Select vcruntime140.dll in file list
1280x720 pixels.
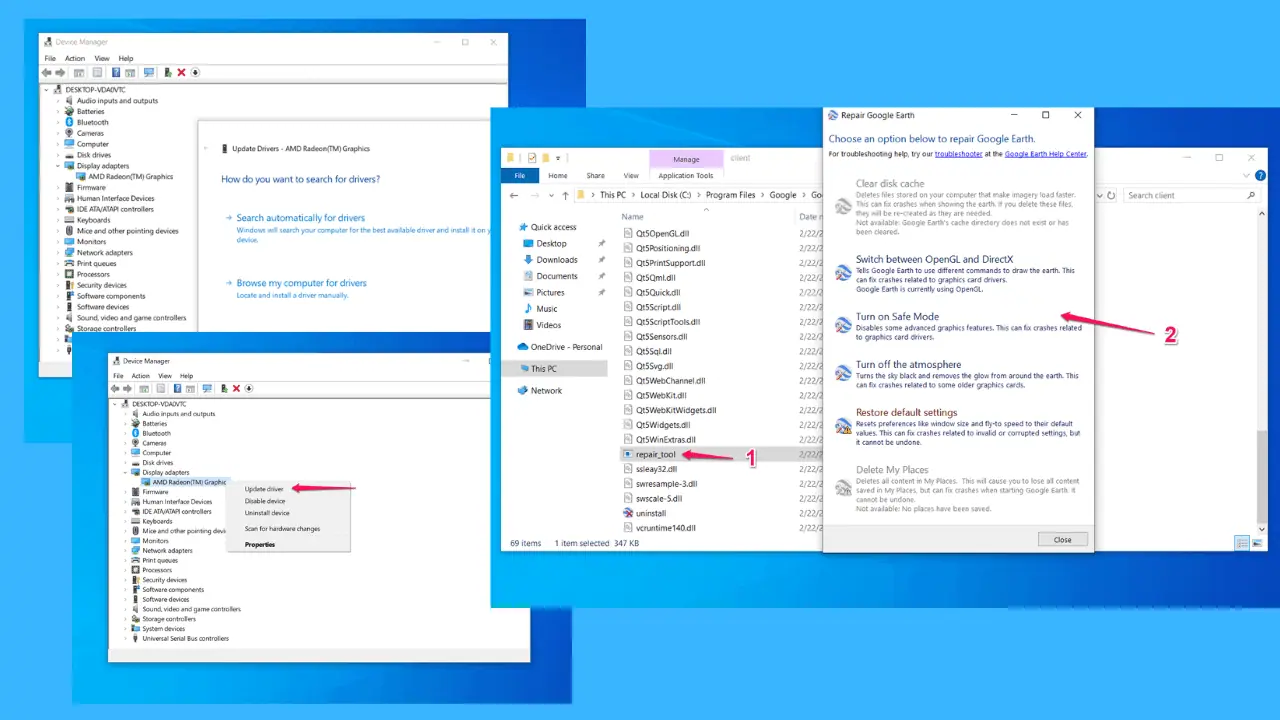(665, 528)
